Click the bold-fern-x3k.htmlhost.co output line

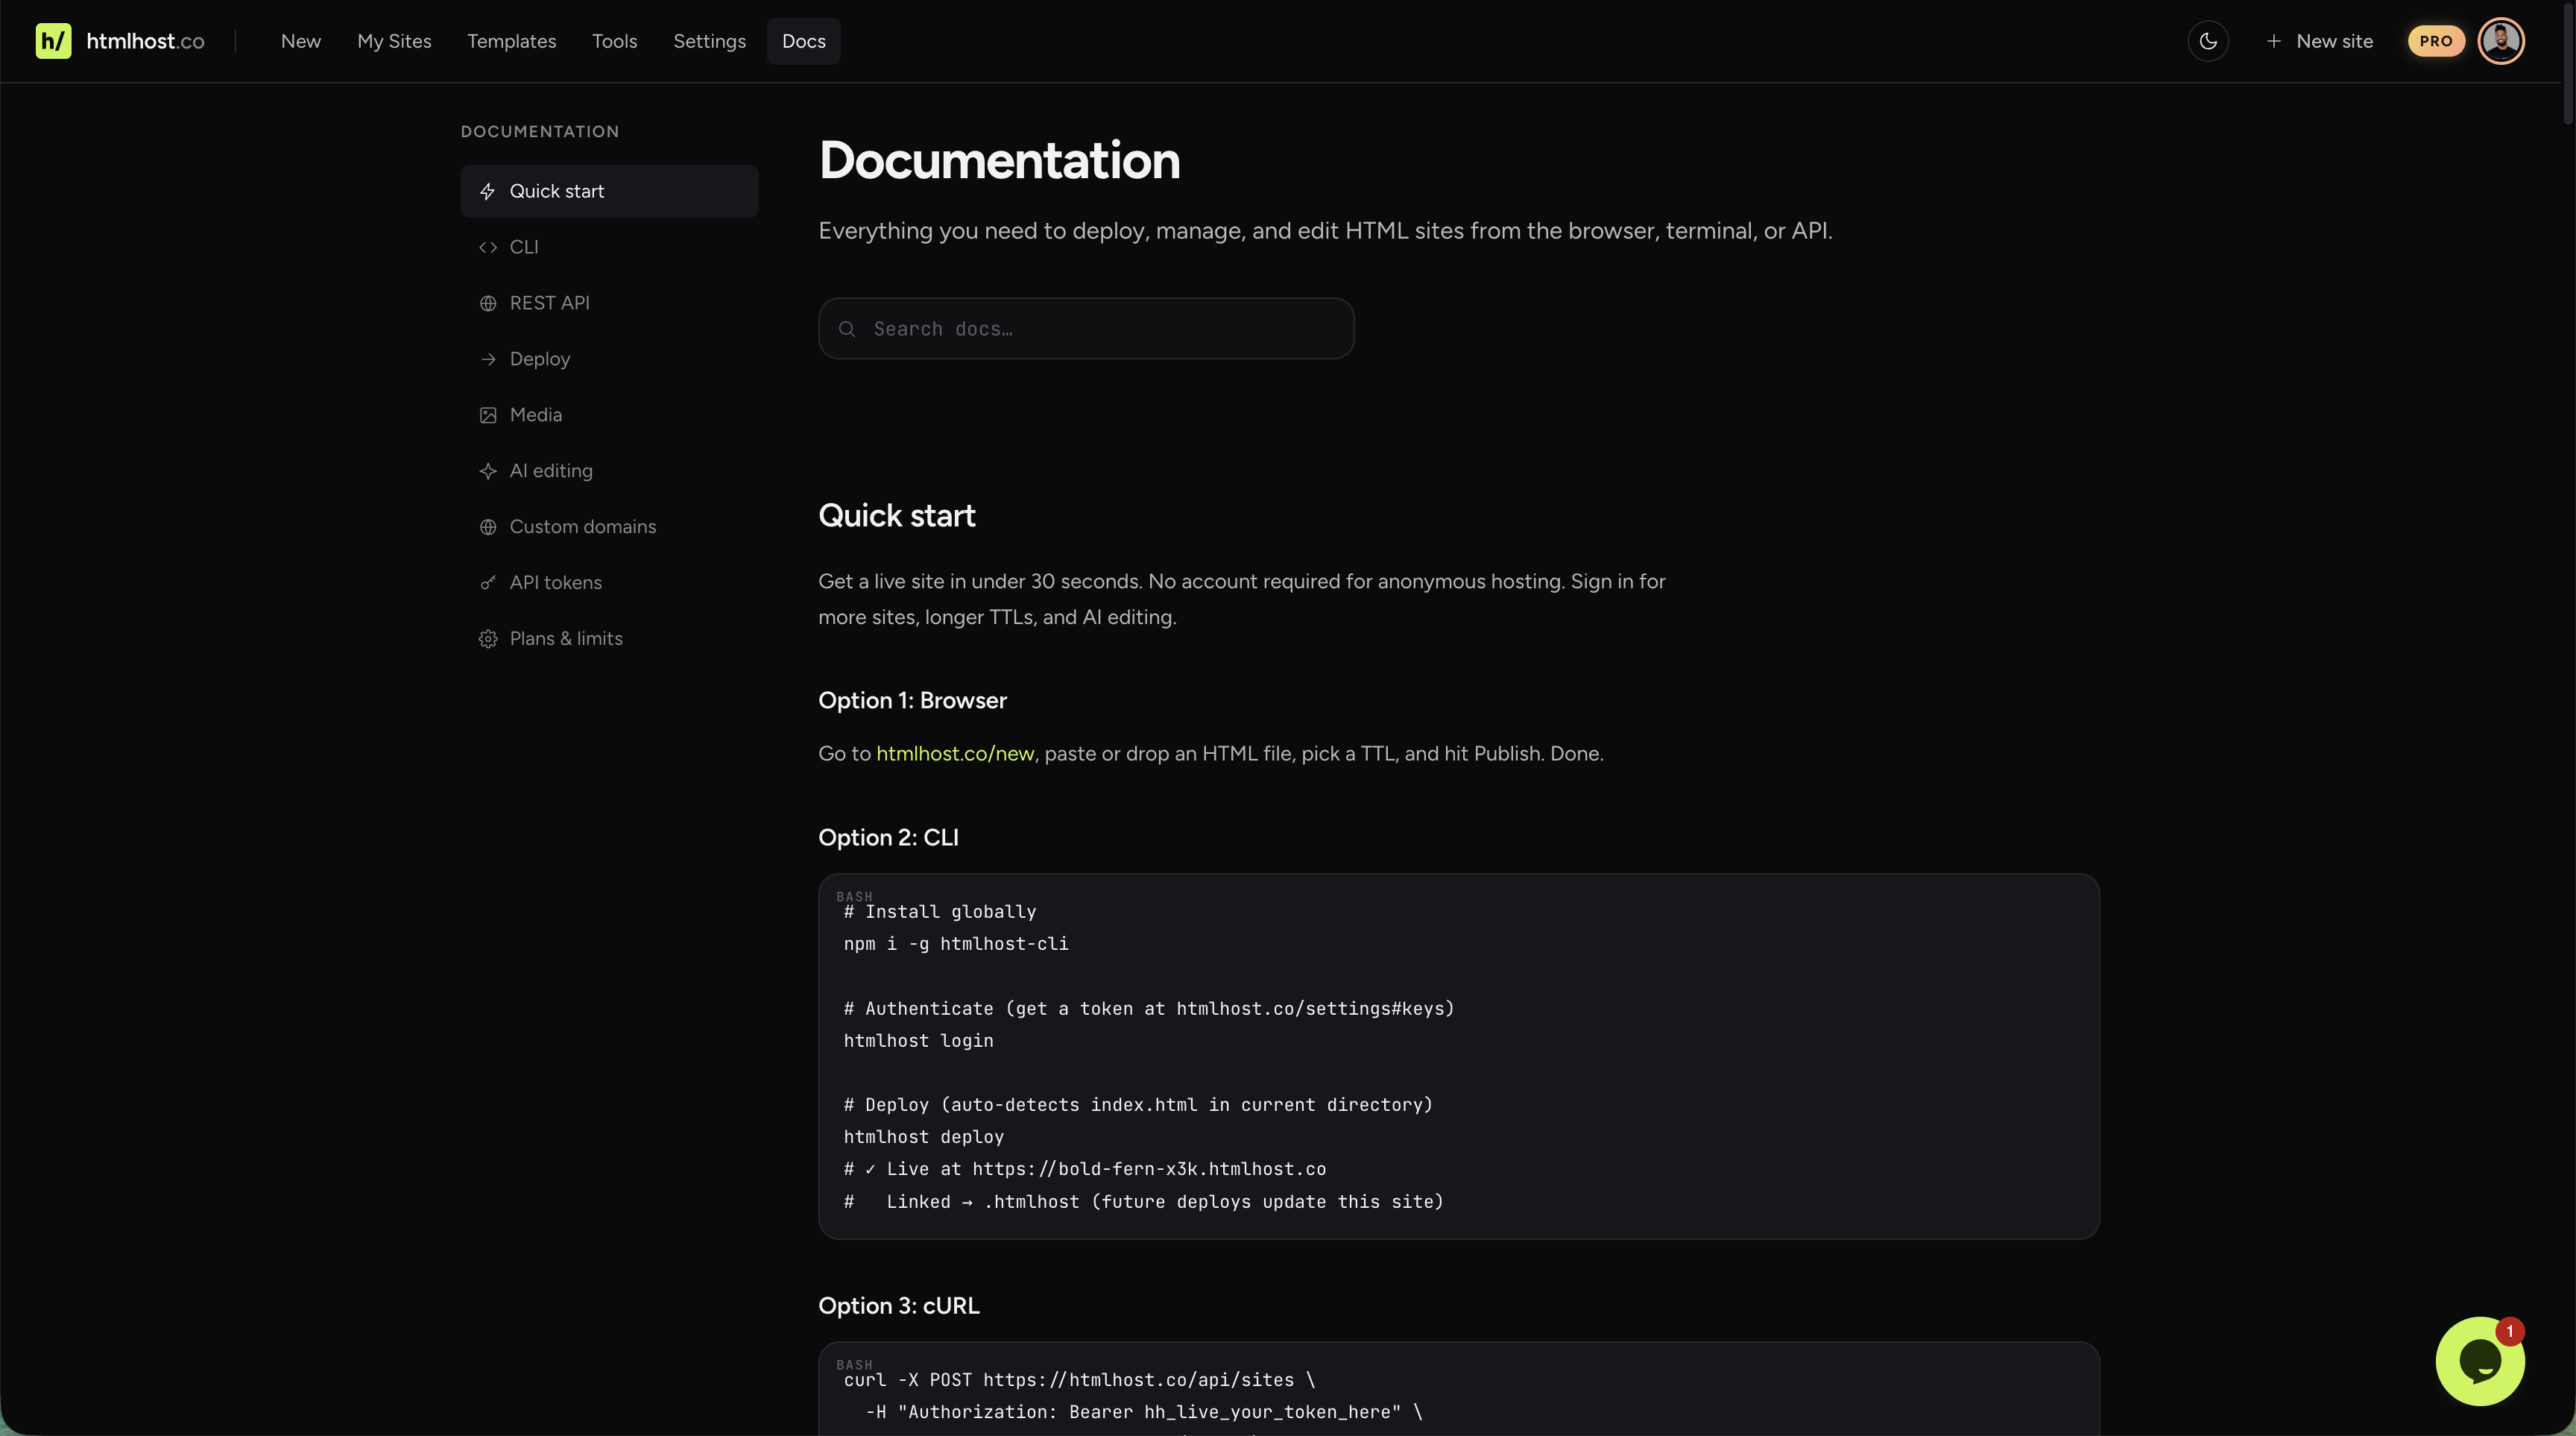(1085, 1169)
